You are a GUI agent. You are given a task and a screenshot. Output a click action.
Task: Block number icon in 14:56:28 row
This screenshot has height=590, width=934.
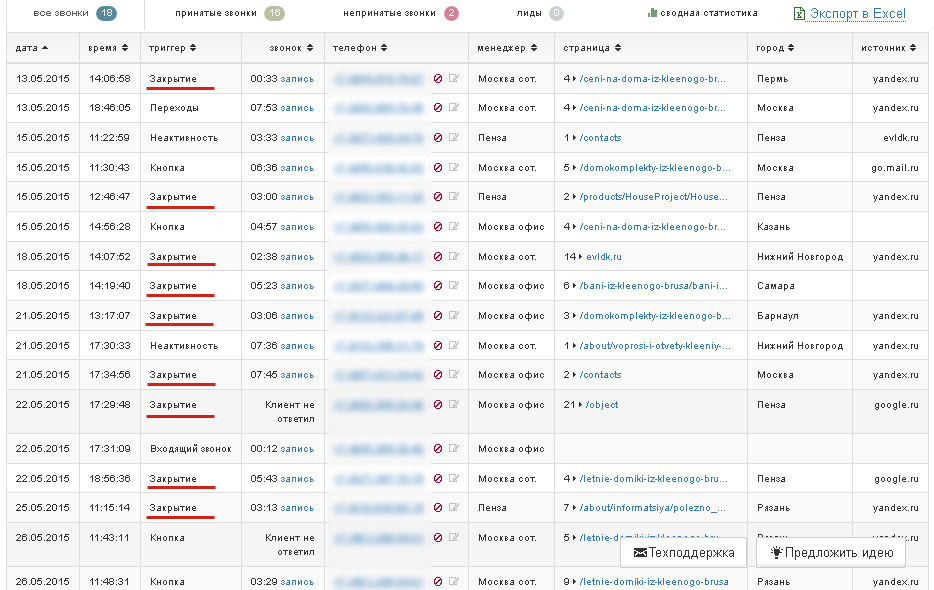438,227
